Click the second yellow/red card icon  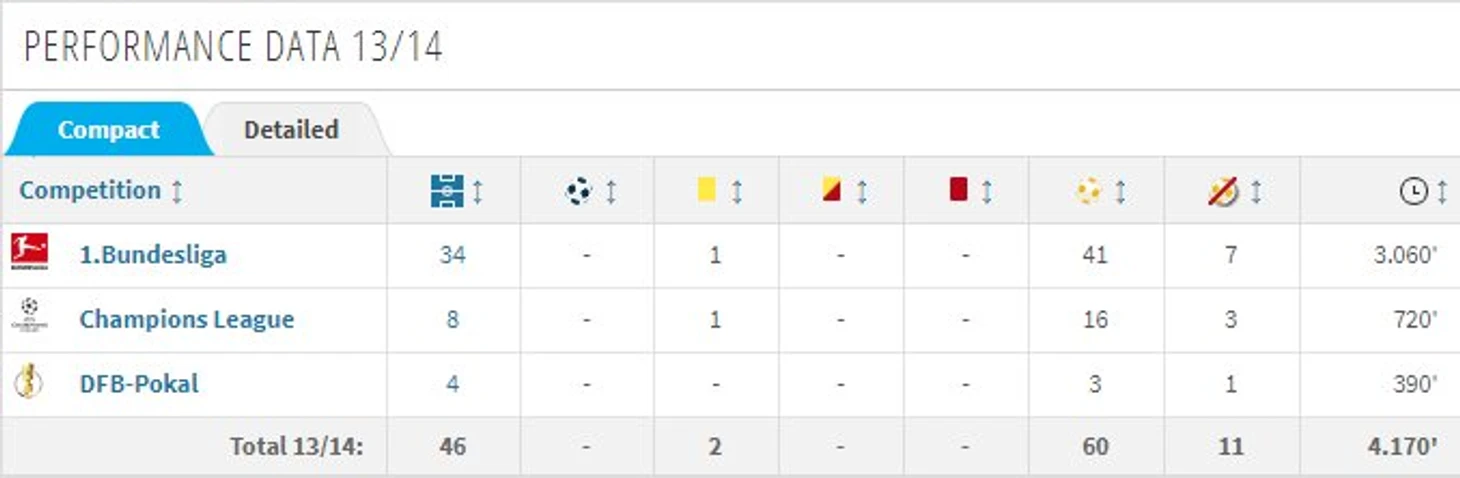click(x=832, y=189)
